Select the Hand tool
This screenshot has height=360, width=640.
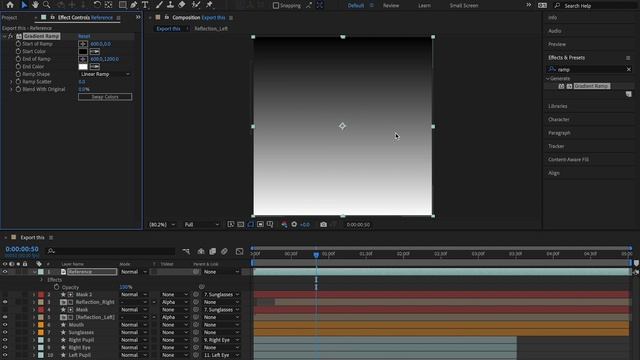[36, 5]
